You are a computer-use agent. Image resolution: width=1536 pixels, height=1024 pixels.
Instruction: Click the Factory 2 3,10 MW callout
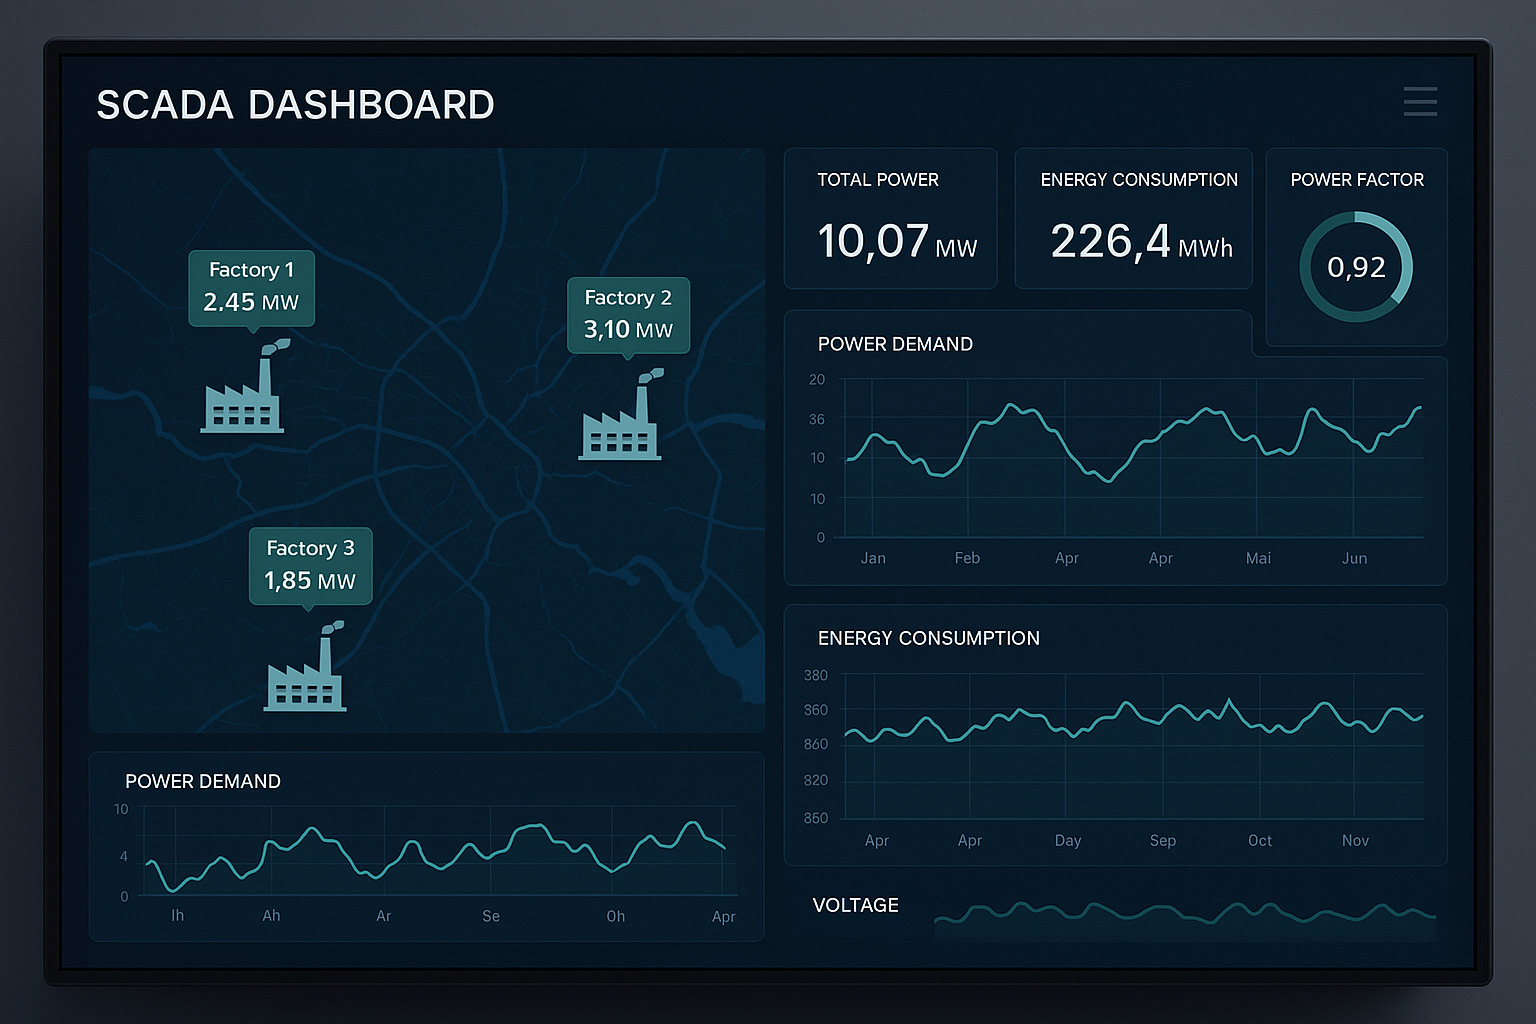629,315
